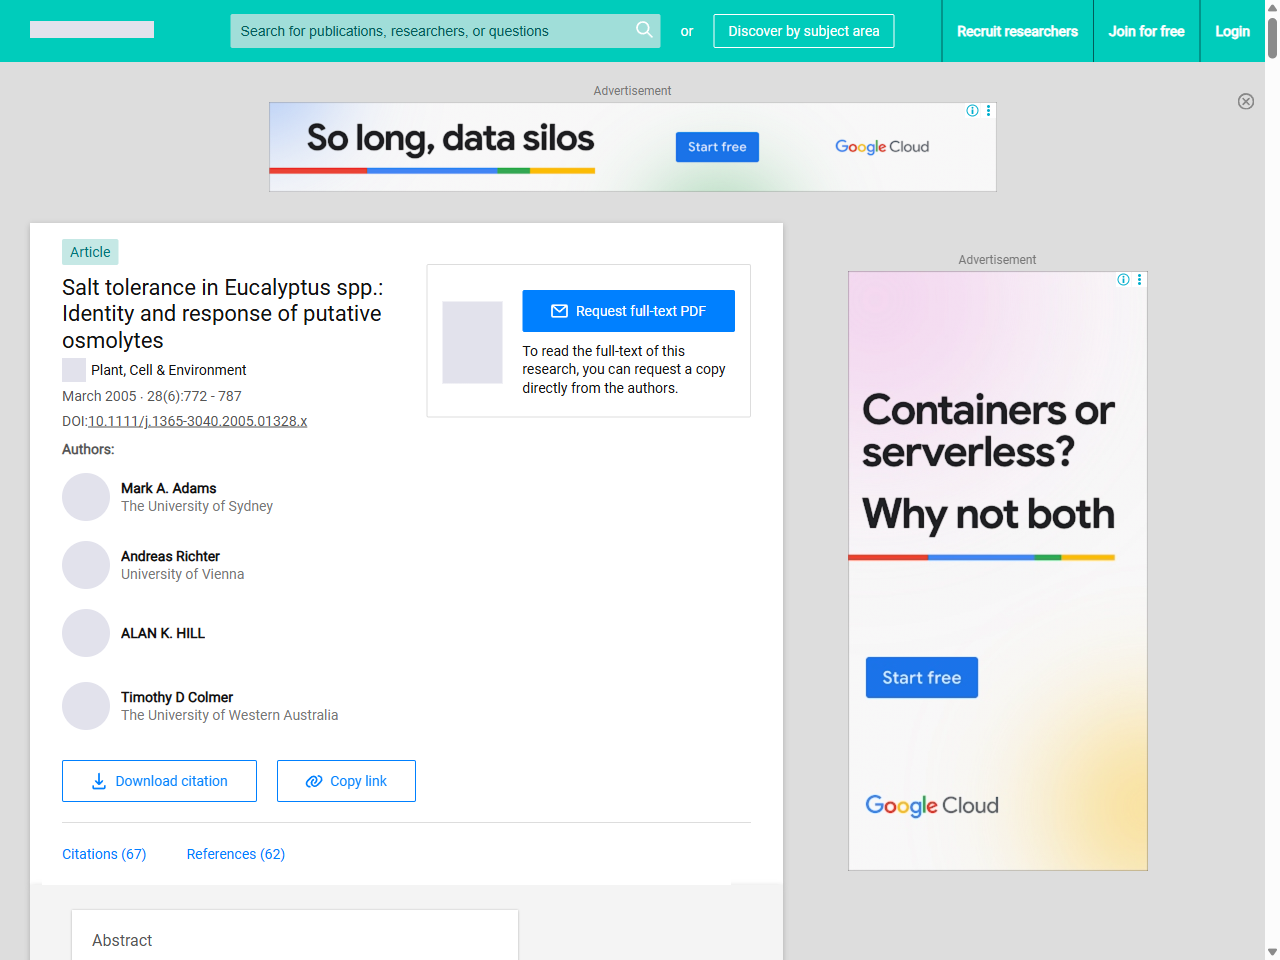Click Mark A. Adams profile avatar

point(86,497)
